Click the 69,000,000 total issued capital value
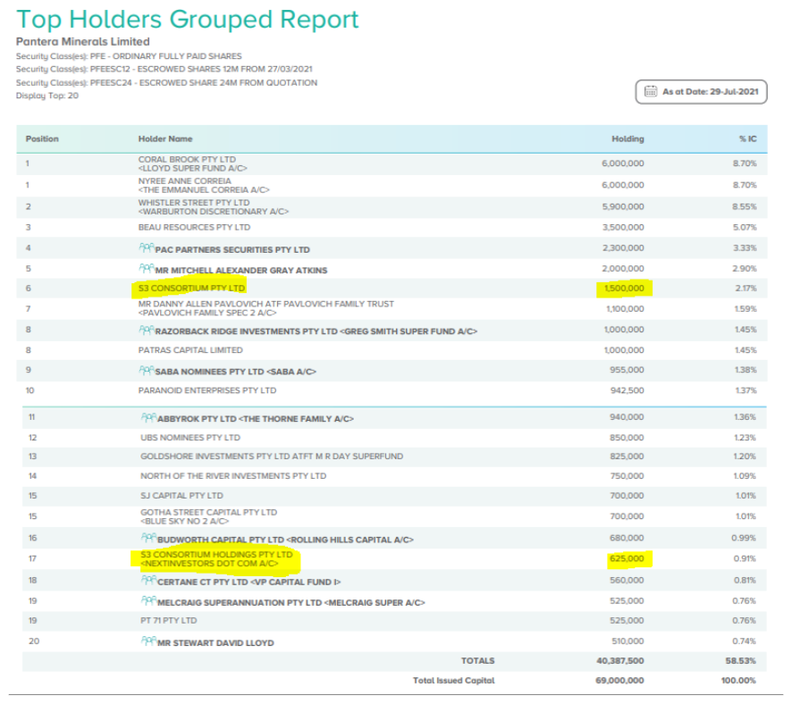800x704 pixels. click(x=619, y=681)
